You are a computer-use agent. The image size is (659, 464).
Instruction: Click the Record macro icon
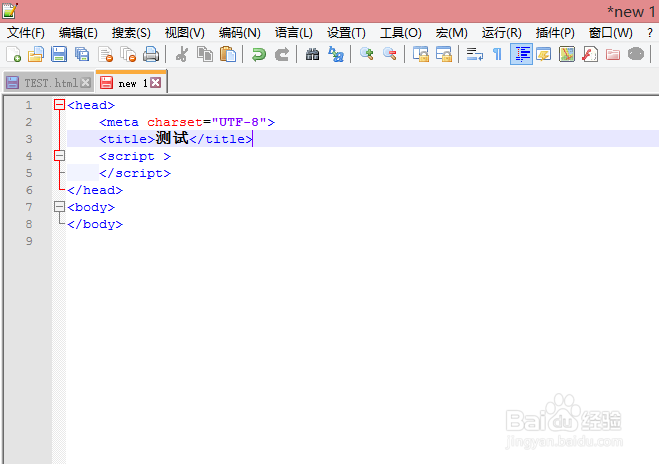point(636,54)
